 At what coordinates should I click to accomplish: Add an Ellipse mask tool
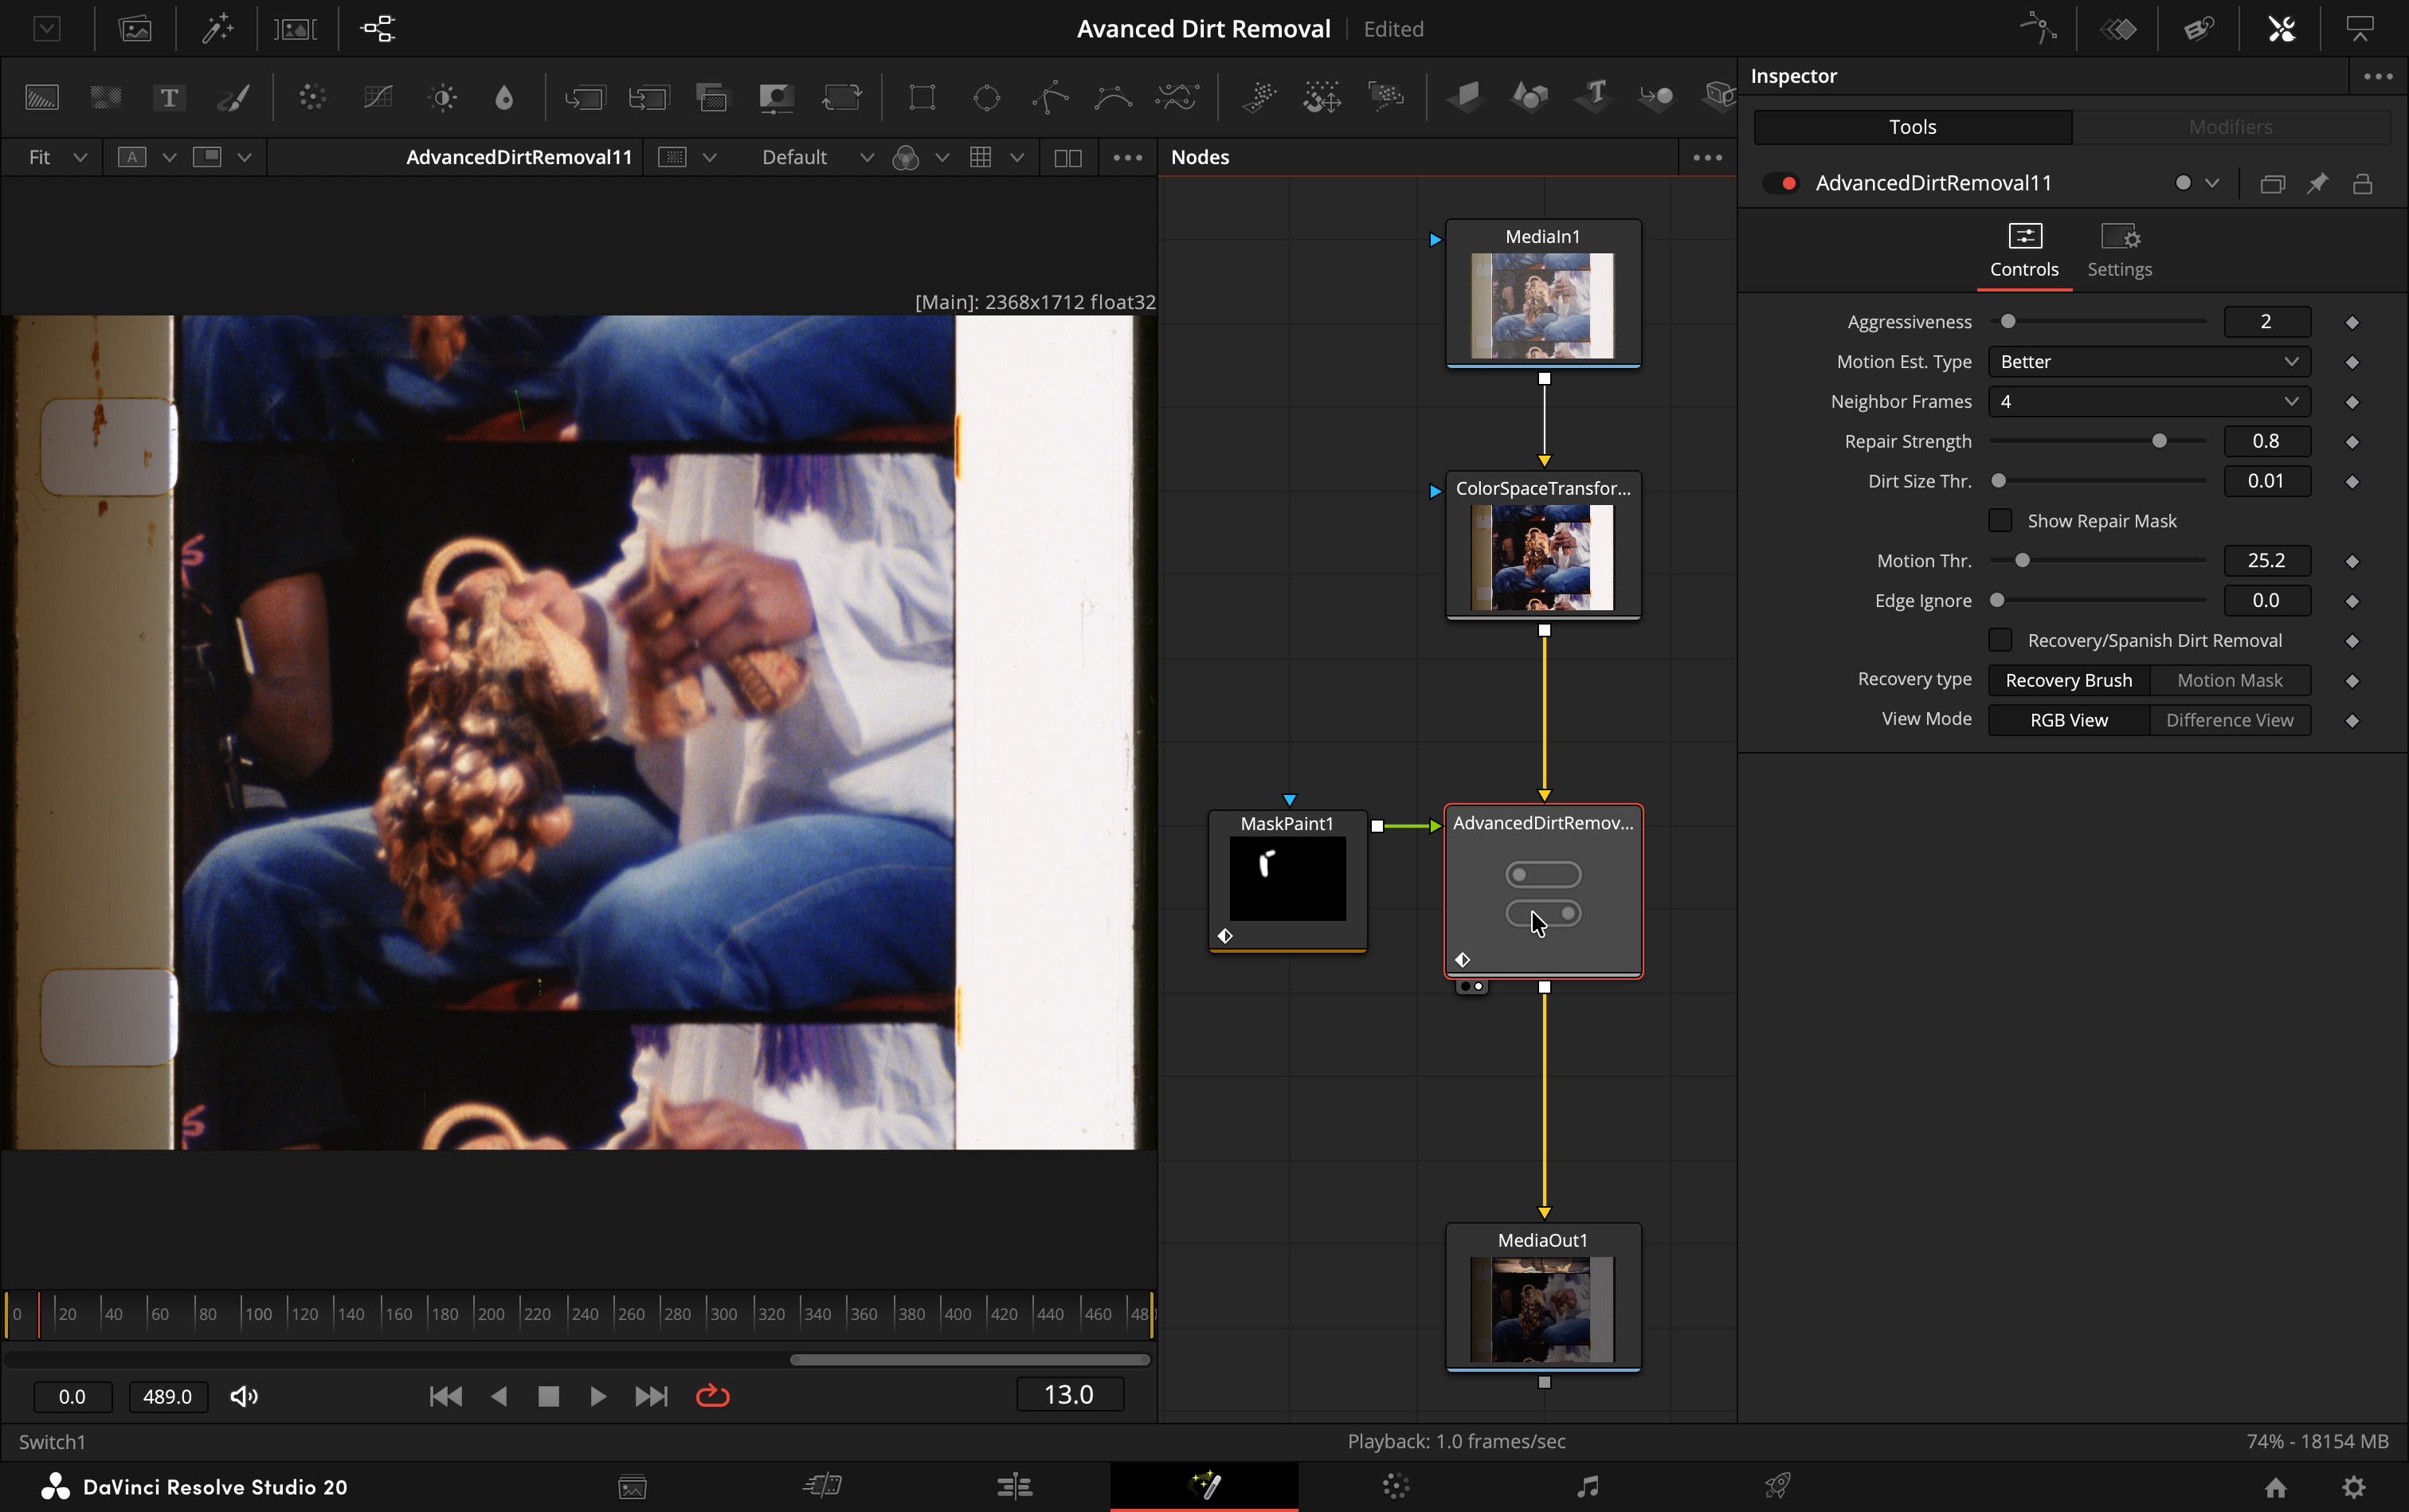coord(986,97)
